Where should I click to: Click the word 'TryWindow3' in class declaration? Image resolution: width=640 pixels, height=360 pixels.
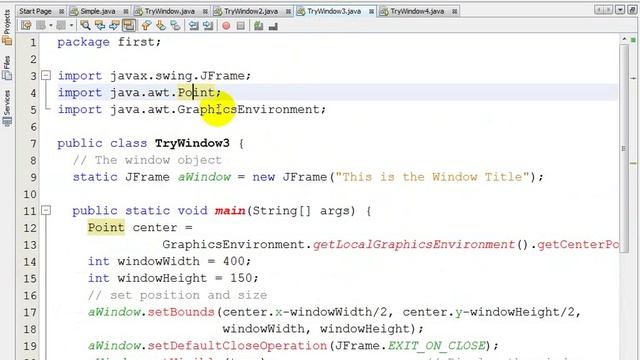(192, 143)
